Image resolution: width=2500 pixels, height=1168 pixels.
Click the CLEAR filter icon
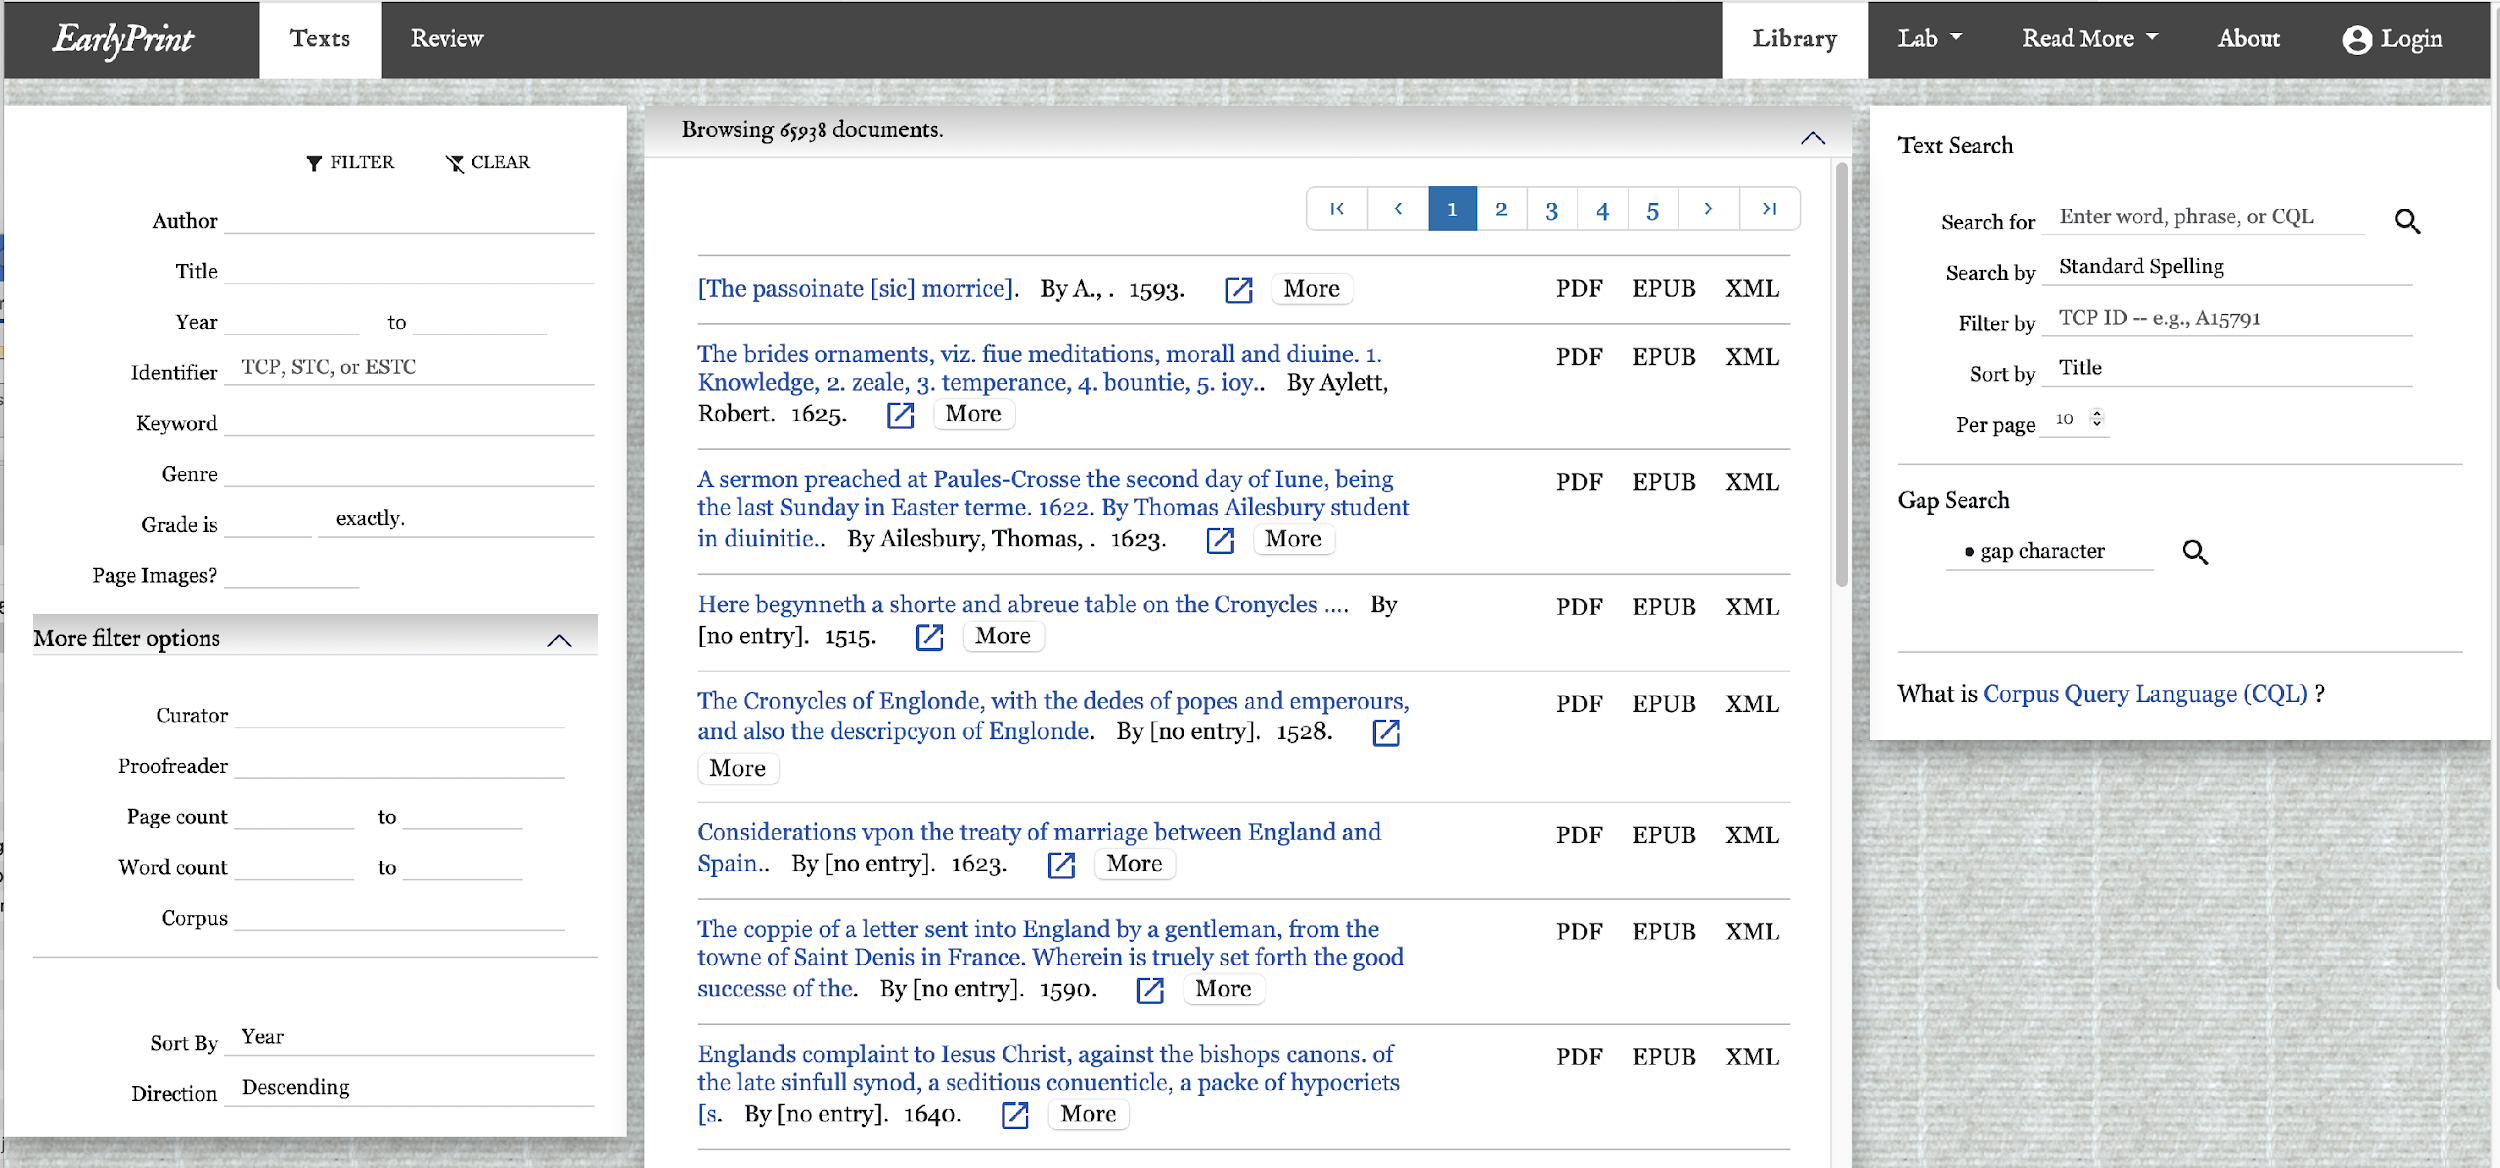[455, 163]
